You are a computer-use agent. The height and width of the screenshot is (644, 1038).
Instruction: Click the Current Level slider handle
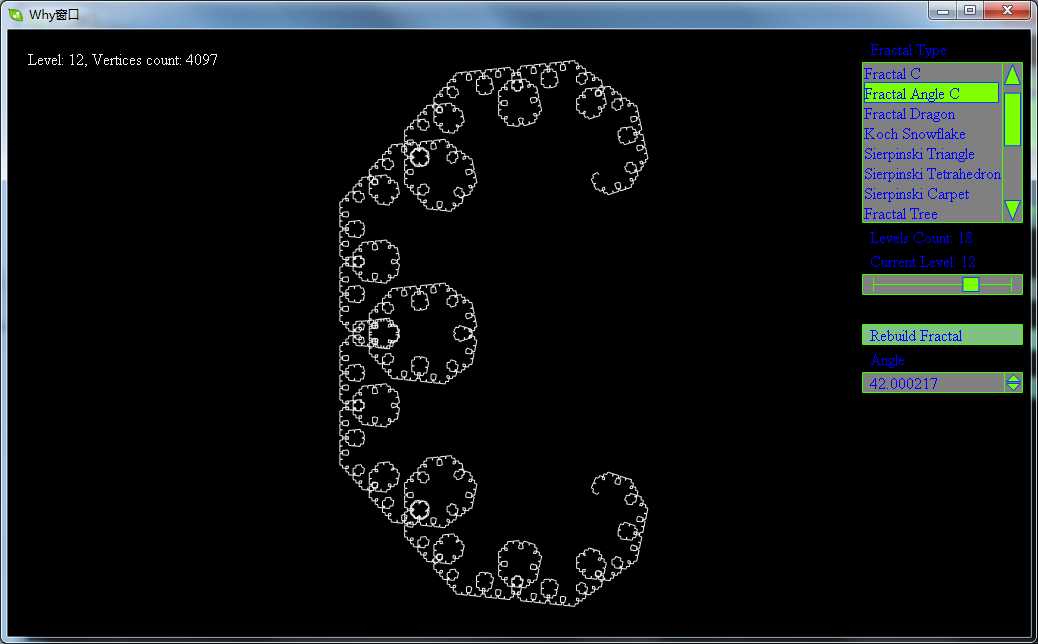click(x=970, y=285)
